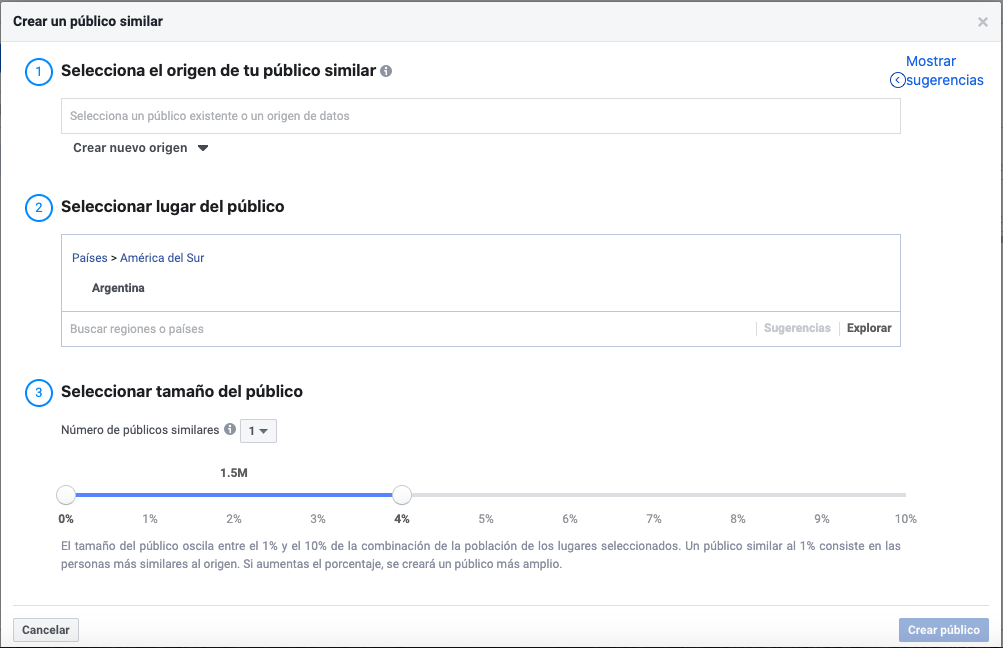Open the existing audience source selector
This screenshot has width=1003, height=648.
481,115
